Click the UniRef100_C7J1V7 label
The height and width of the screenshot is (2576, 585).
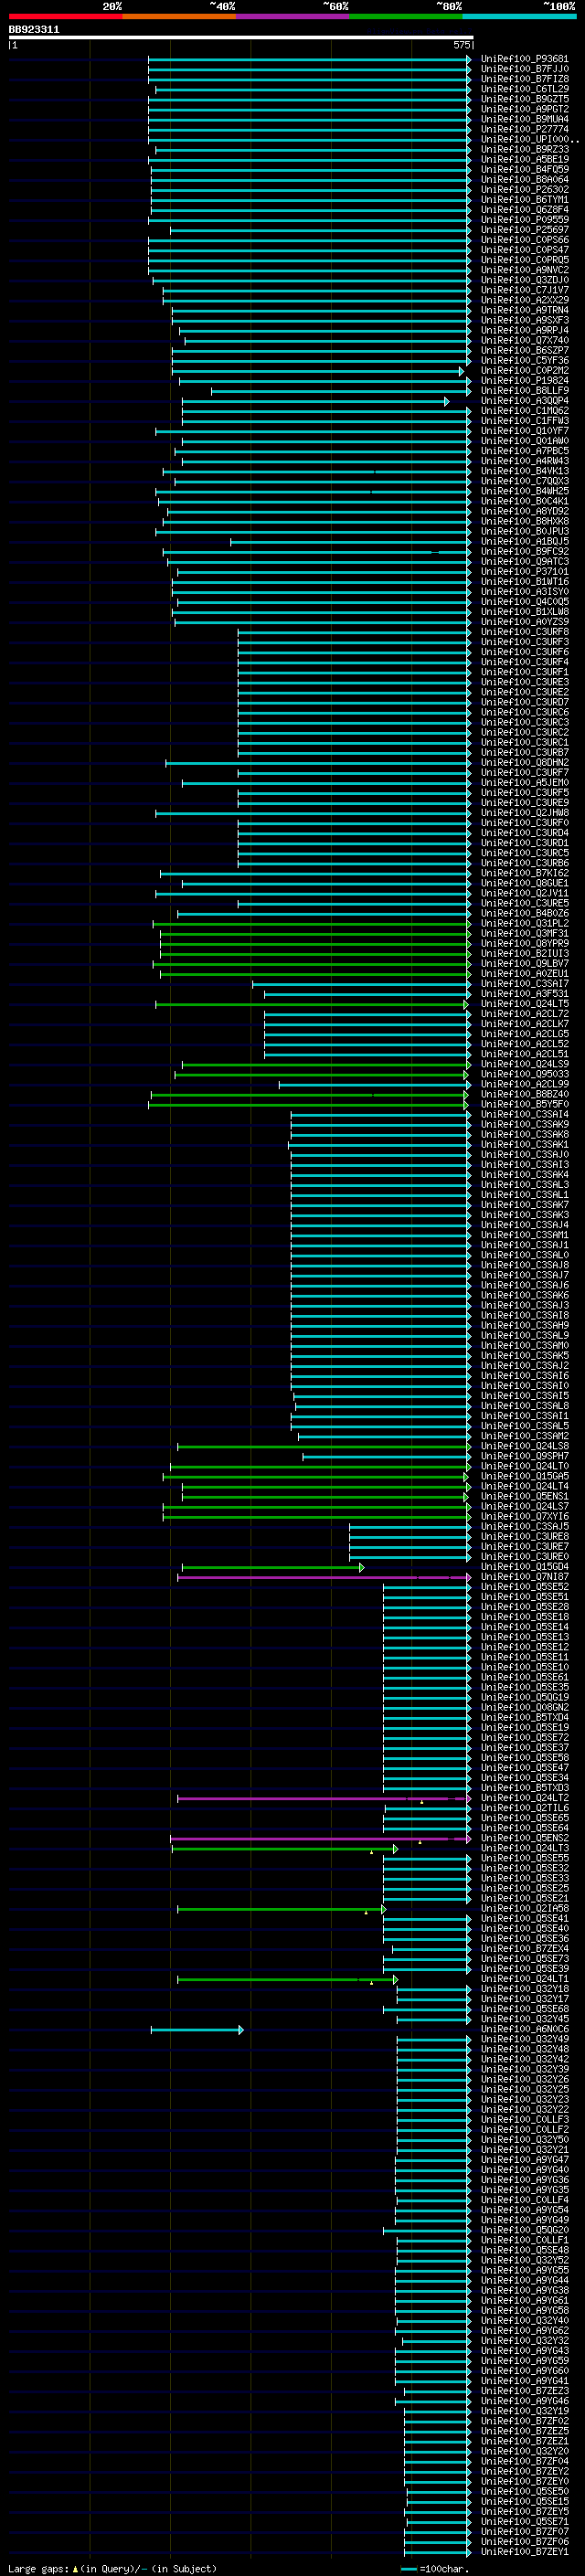[525, 290]
